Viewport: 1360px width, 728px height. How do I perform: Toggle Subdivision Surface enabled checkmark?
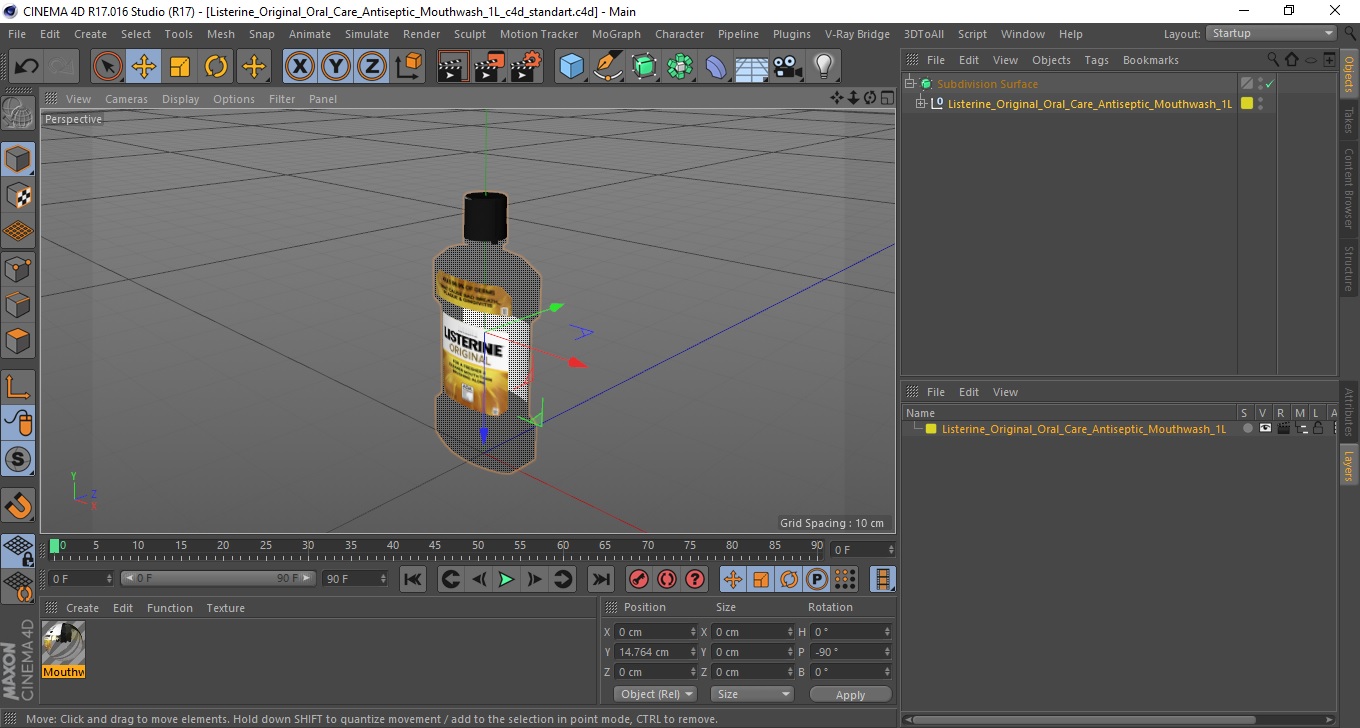click(x=1269, y=84)
